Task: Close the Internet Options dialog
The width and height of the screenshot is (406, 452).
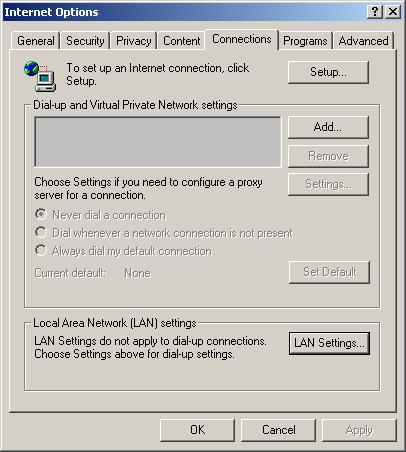Action: (x=393, y=12)
